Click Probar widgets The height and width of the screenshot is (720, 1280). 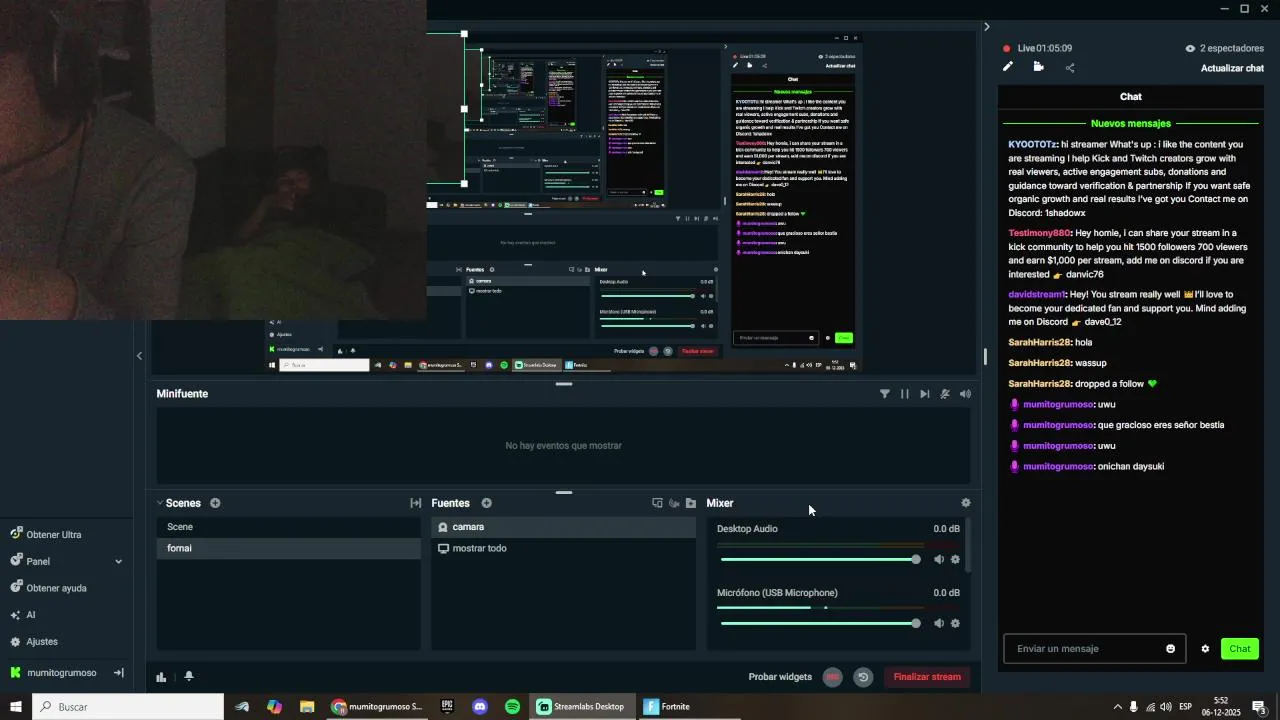pos(780,677)
